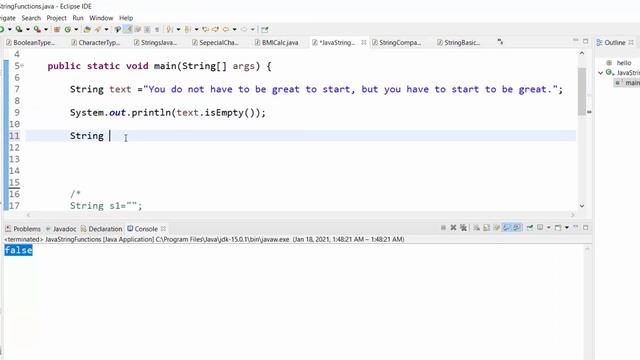Switch to the StringBasic editor tab
This screenshot has height=360, width=640.
458,42
